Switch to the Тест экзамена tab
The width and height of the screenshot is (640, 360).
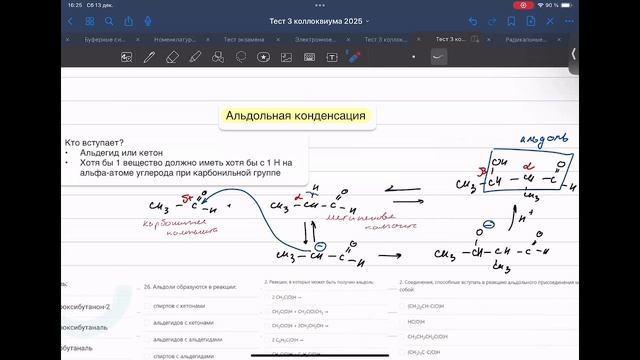pos(244,40)
